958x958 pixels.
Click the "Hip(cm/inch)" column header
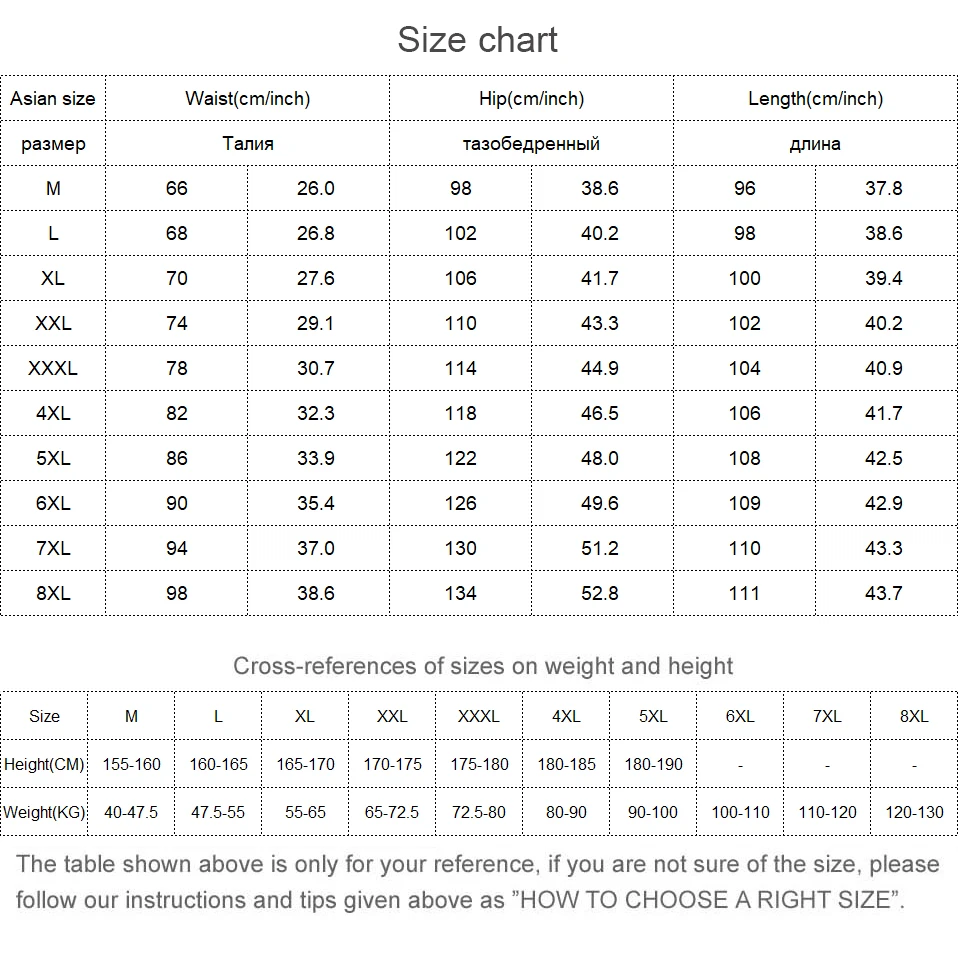531,98
